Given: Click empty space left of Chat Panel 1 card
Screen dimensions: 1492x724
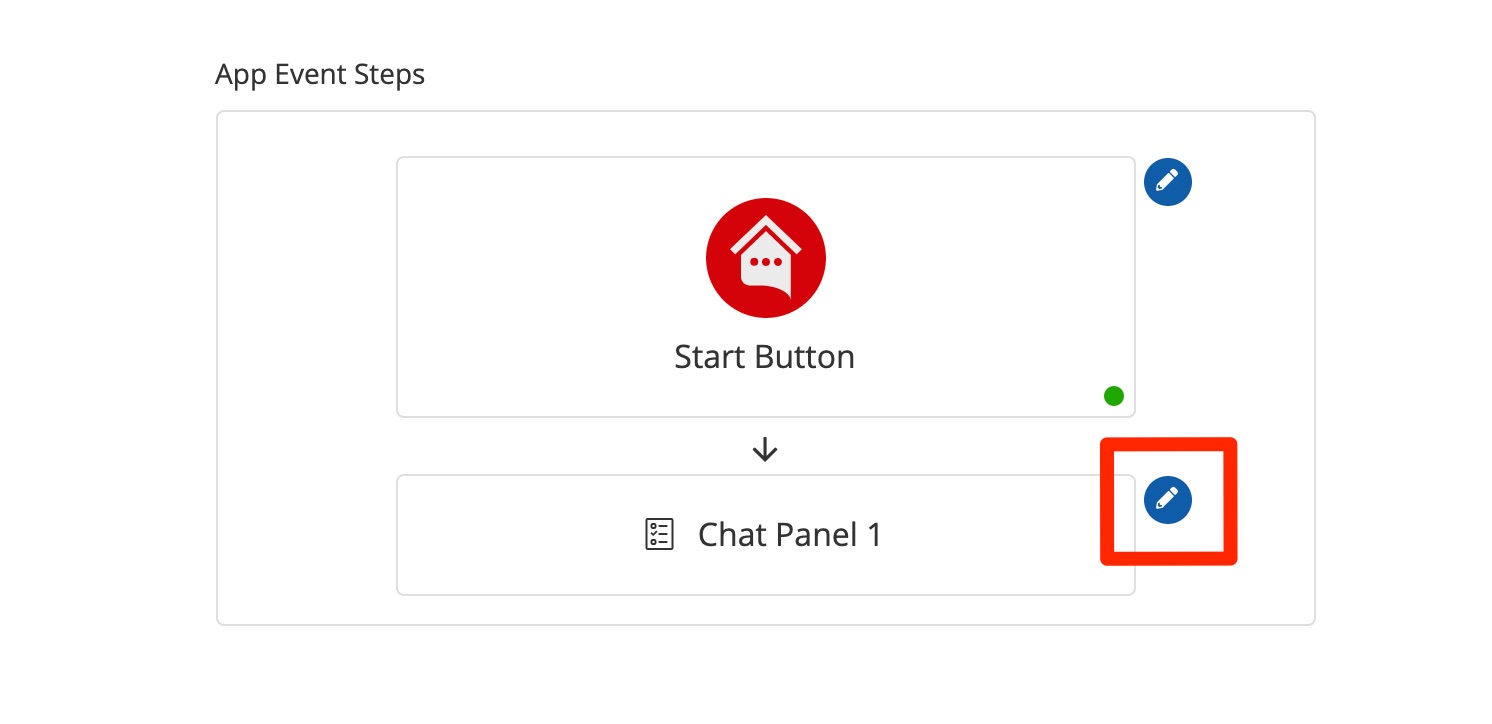Looking at the screenshot, I should point(305,535).
